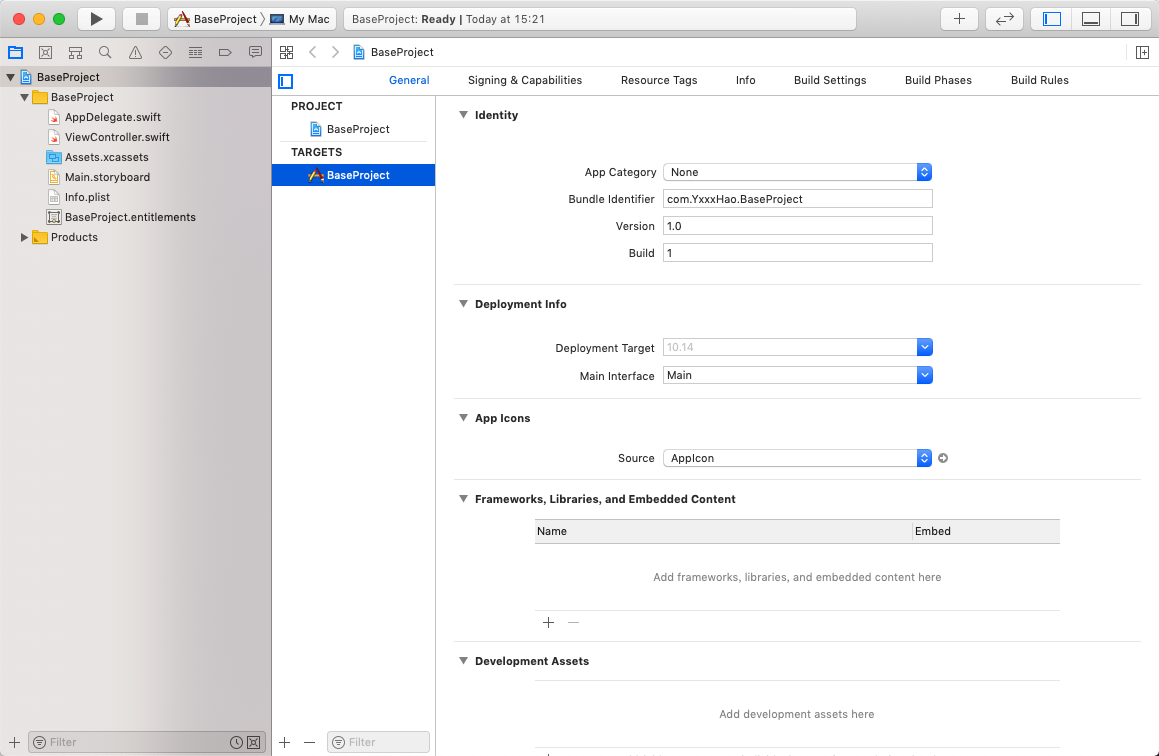Collapse the Identity section
This screenshot has width=1159, height=756.
pos(463,115)
